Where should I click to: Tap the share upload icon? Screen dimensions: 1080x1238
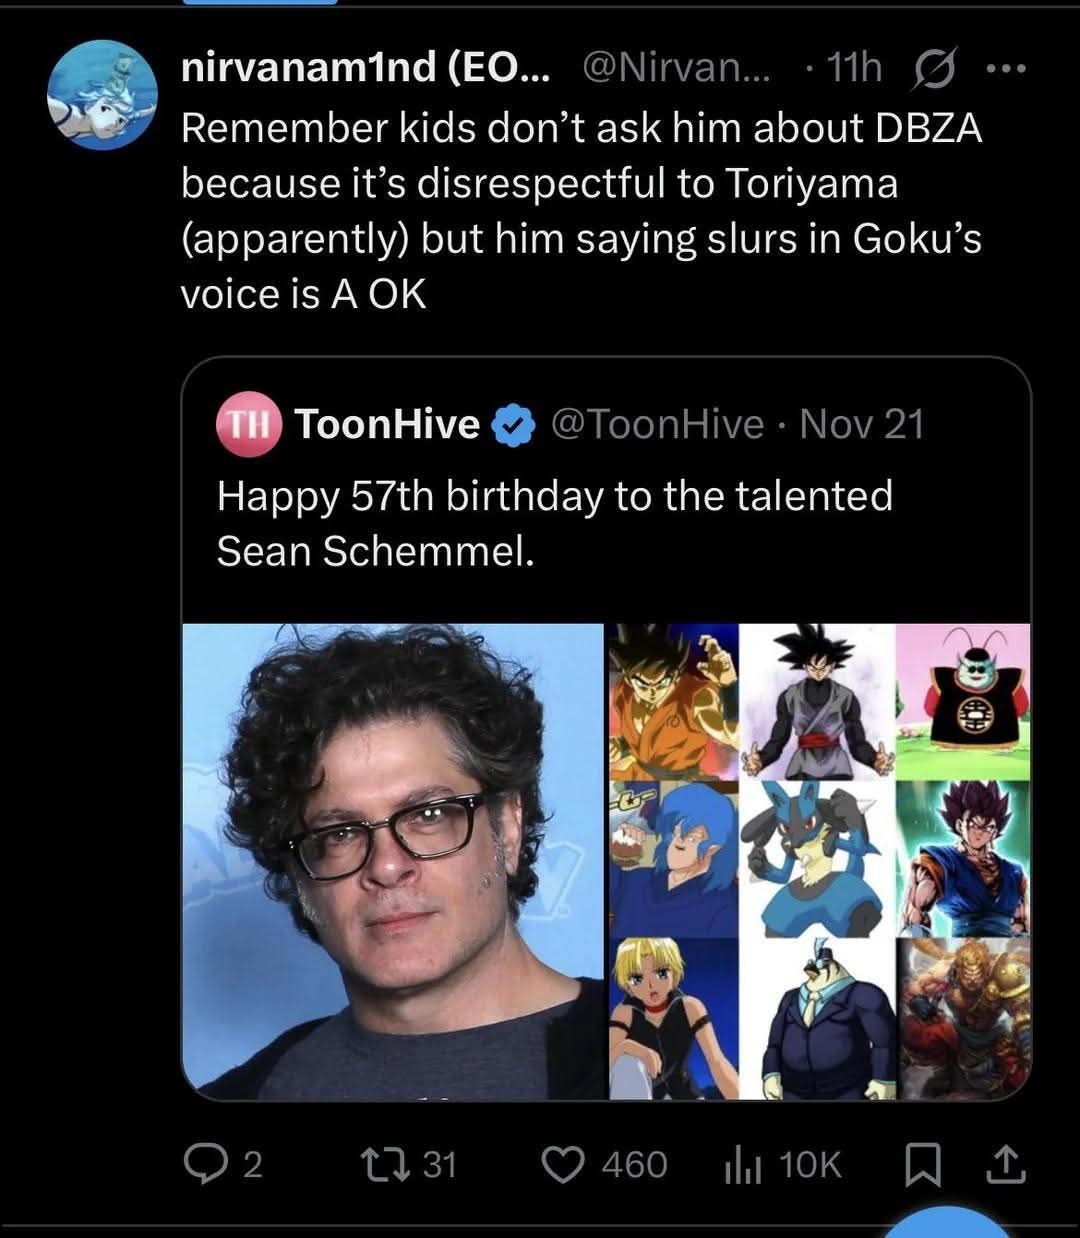[x=1005, y=1164]
